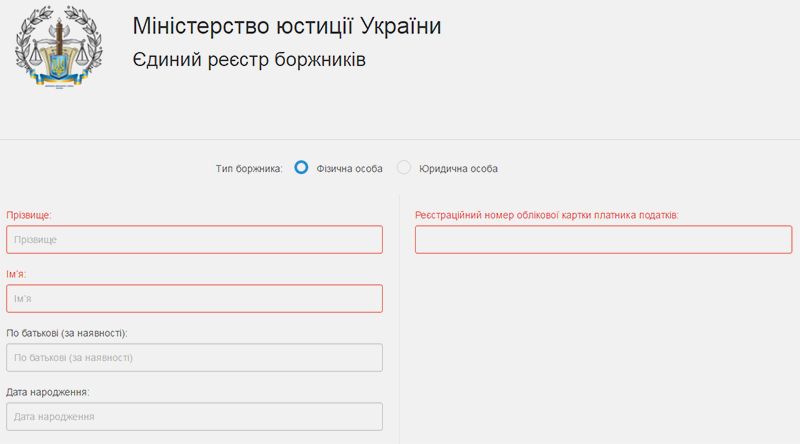
Task: Click the Прізвище: red field label
Action: pos(29,215)
